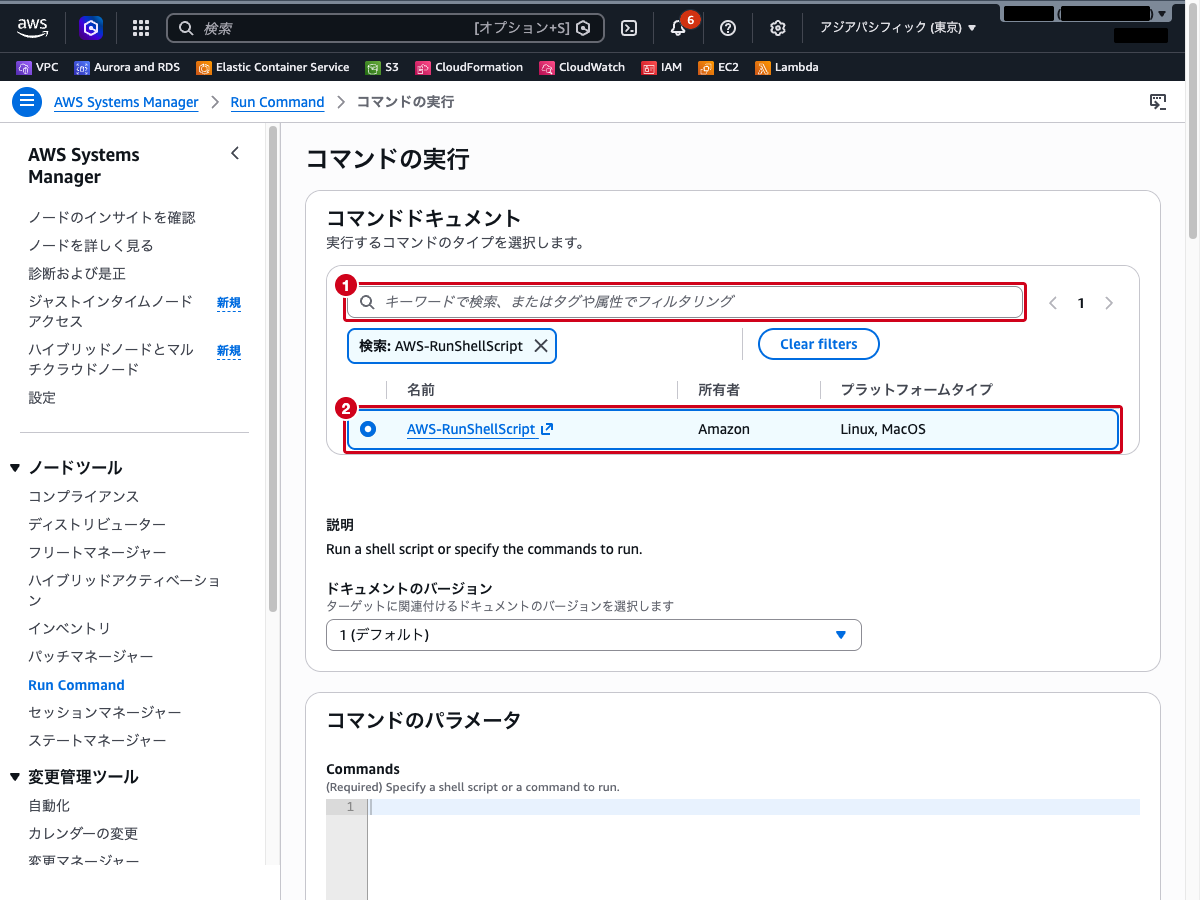
Task: Click the 所有者 column header
Action: click(719, 389)
